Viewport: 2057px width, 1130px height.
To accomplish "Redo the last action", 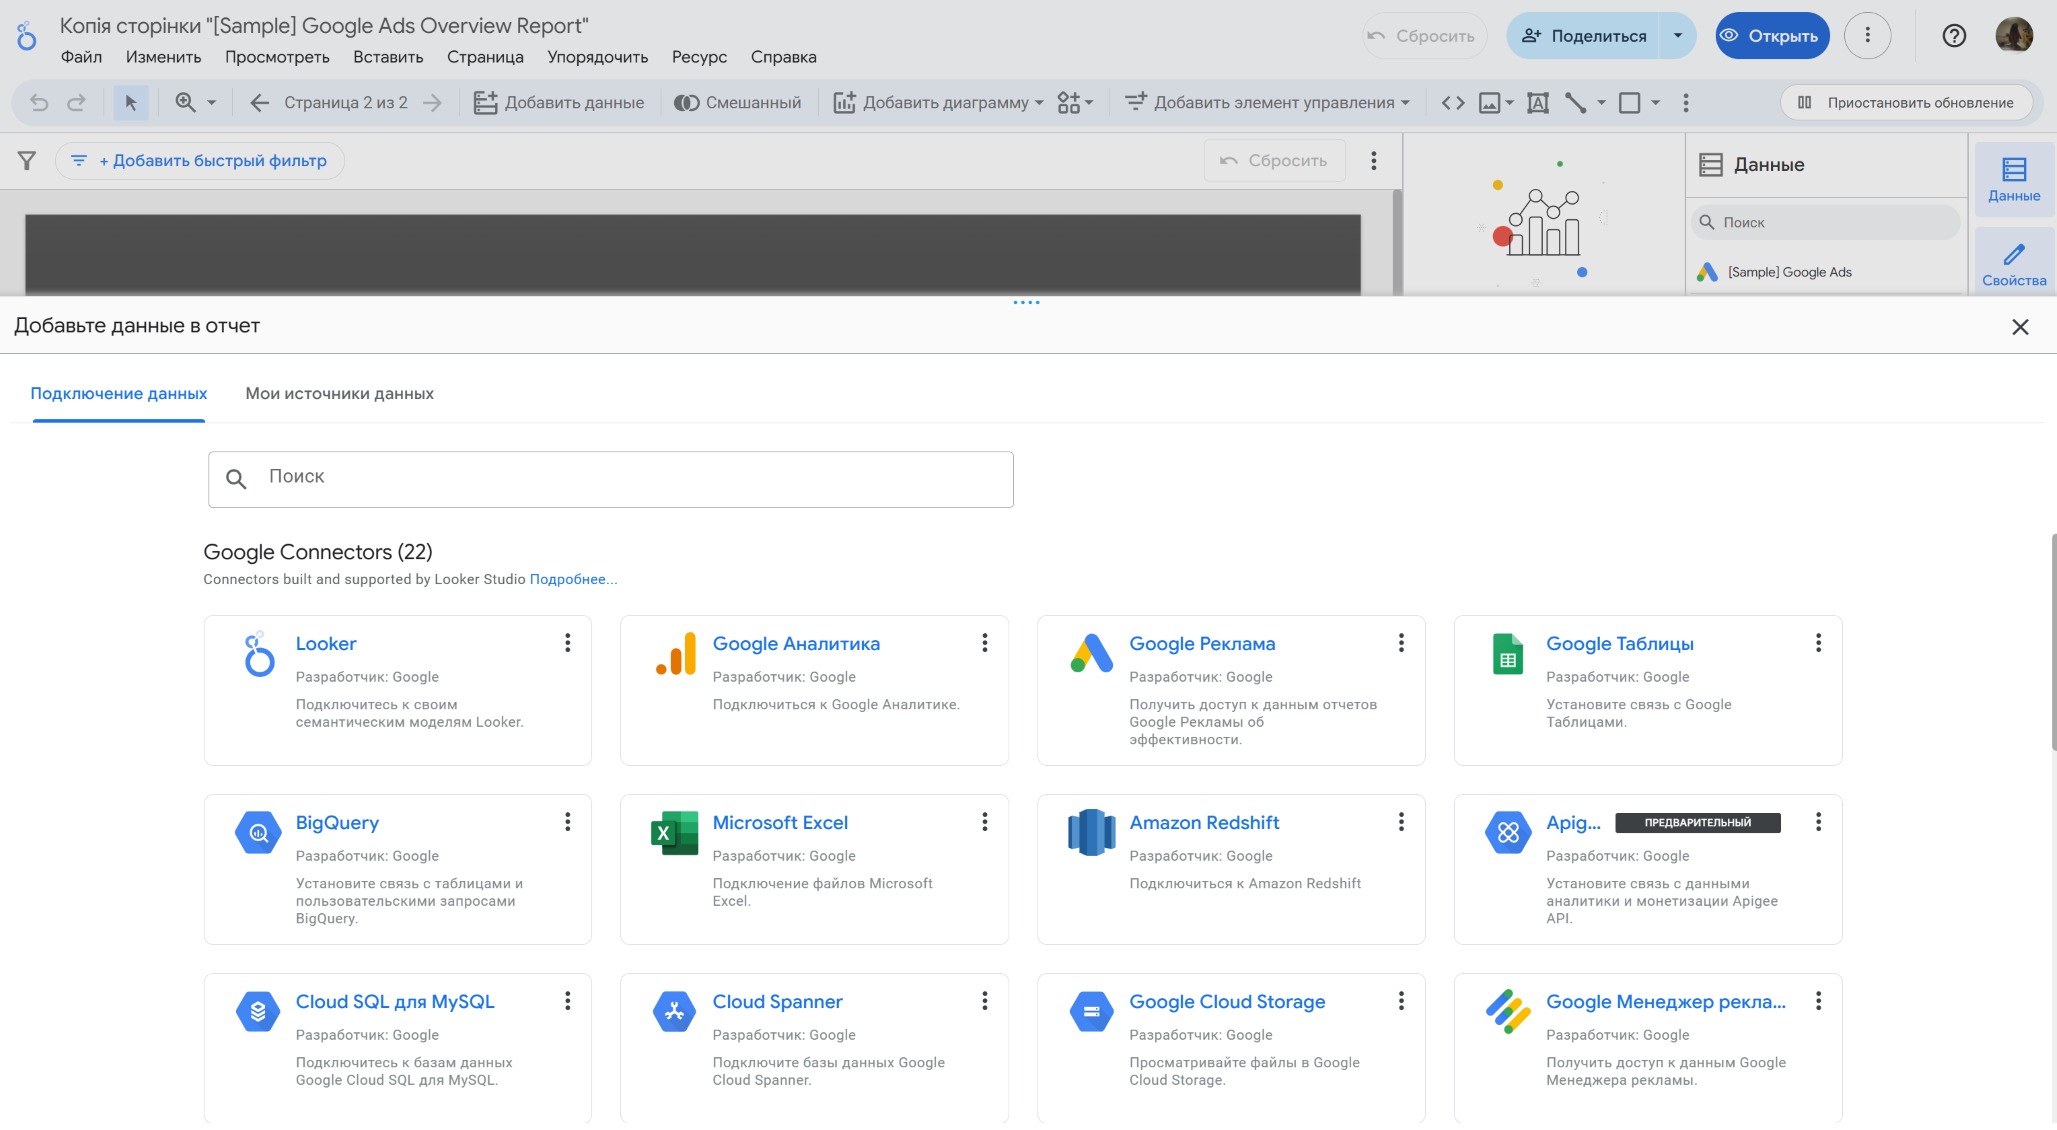I will tap(76, 102).
